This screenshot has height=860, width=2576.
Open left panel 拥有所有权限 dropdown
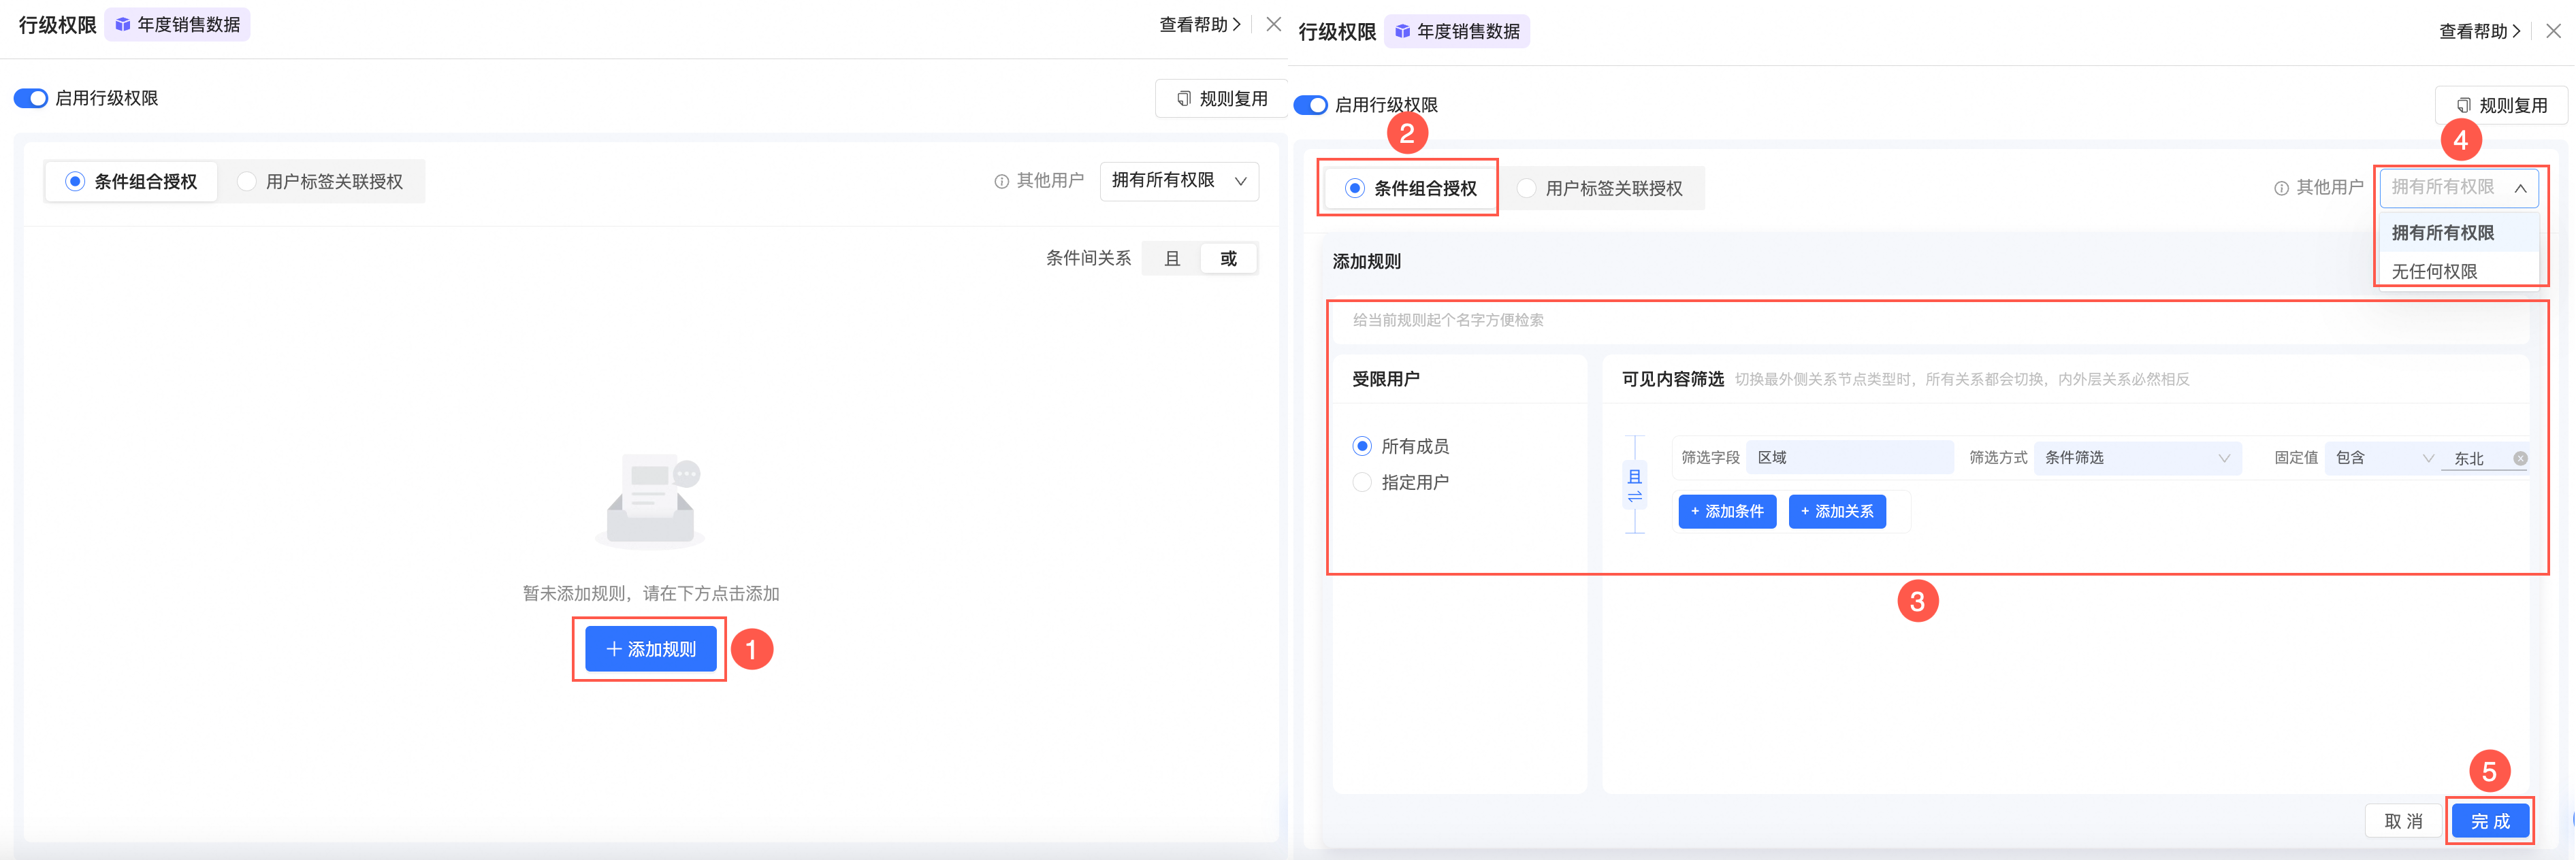coord(1179,181)
